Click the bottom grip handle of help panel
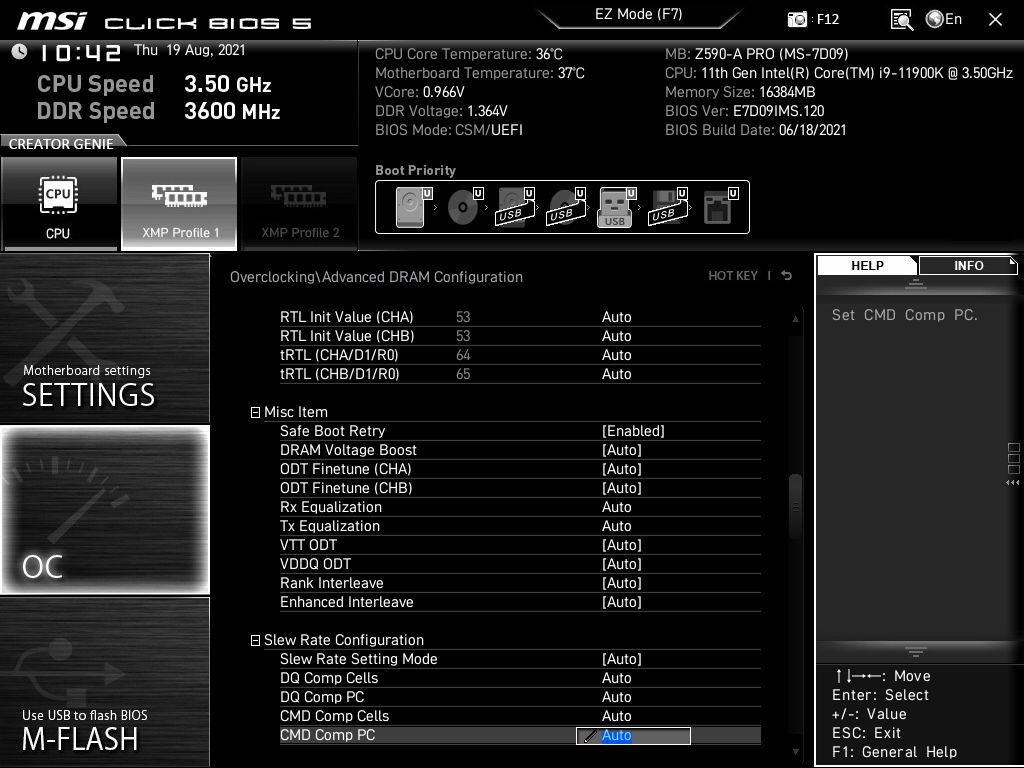 [916, 651]
